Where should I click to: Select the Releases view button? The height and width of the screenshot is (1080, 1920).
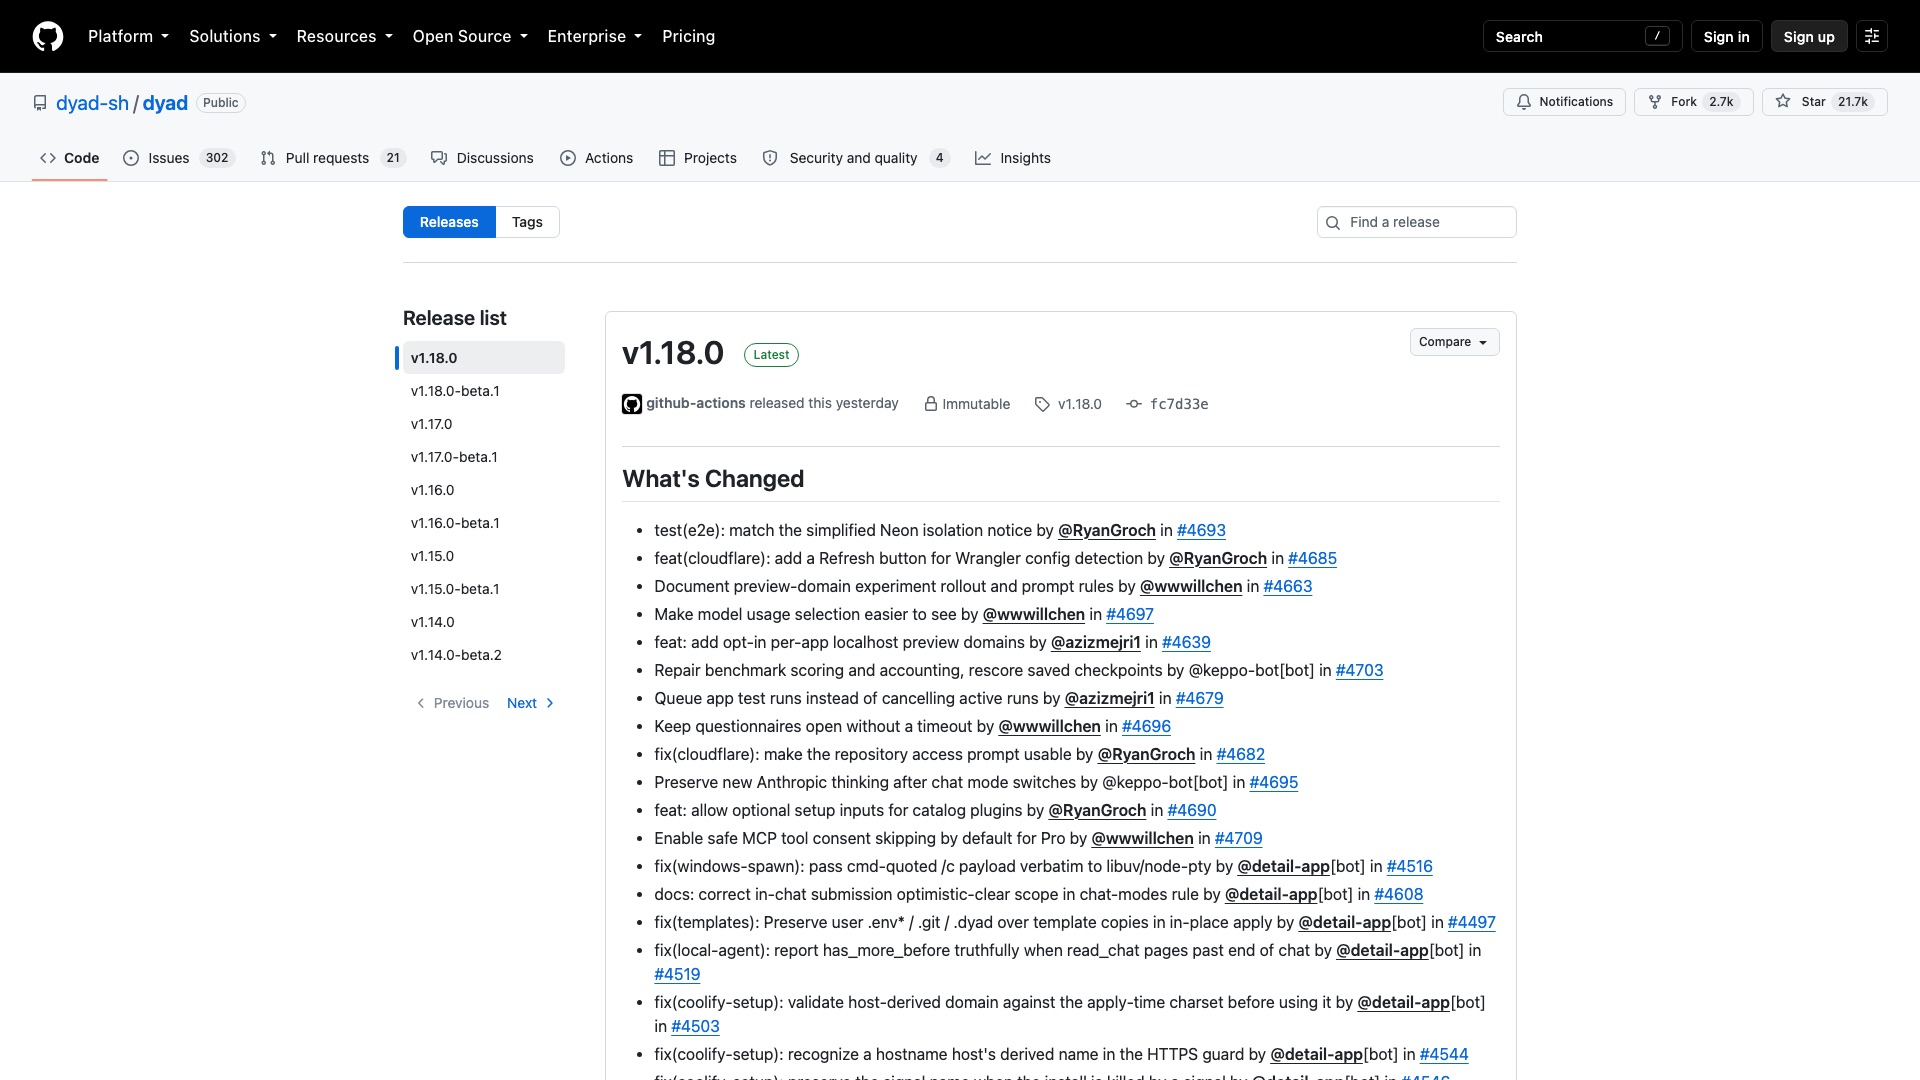(x=449, y=222)
